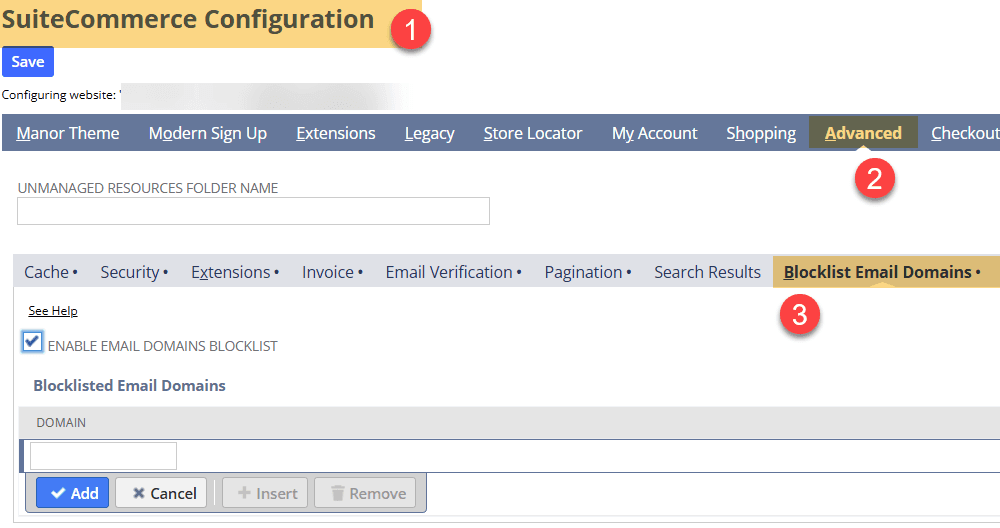Click the Remove button with trash icon
Viewport: 1000px width, 528px height.
365,493
